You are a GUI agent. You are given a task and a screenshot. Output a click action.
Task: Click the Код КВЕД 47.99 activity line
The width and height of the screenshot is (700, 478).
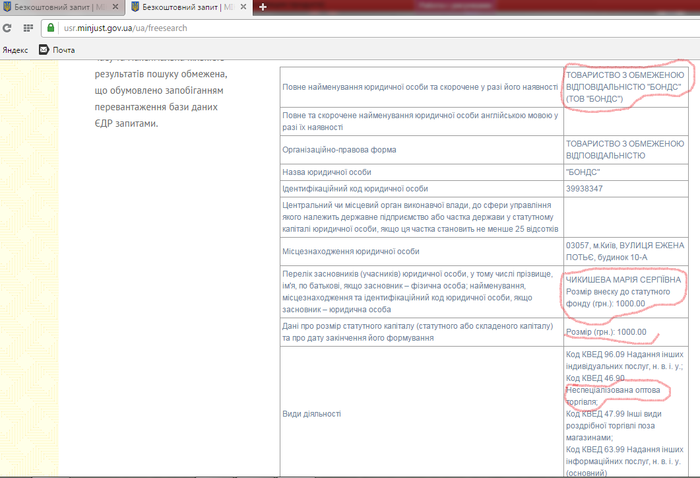click(614, 426)
